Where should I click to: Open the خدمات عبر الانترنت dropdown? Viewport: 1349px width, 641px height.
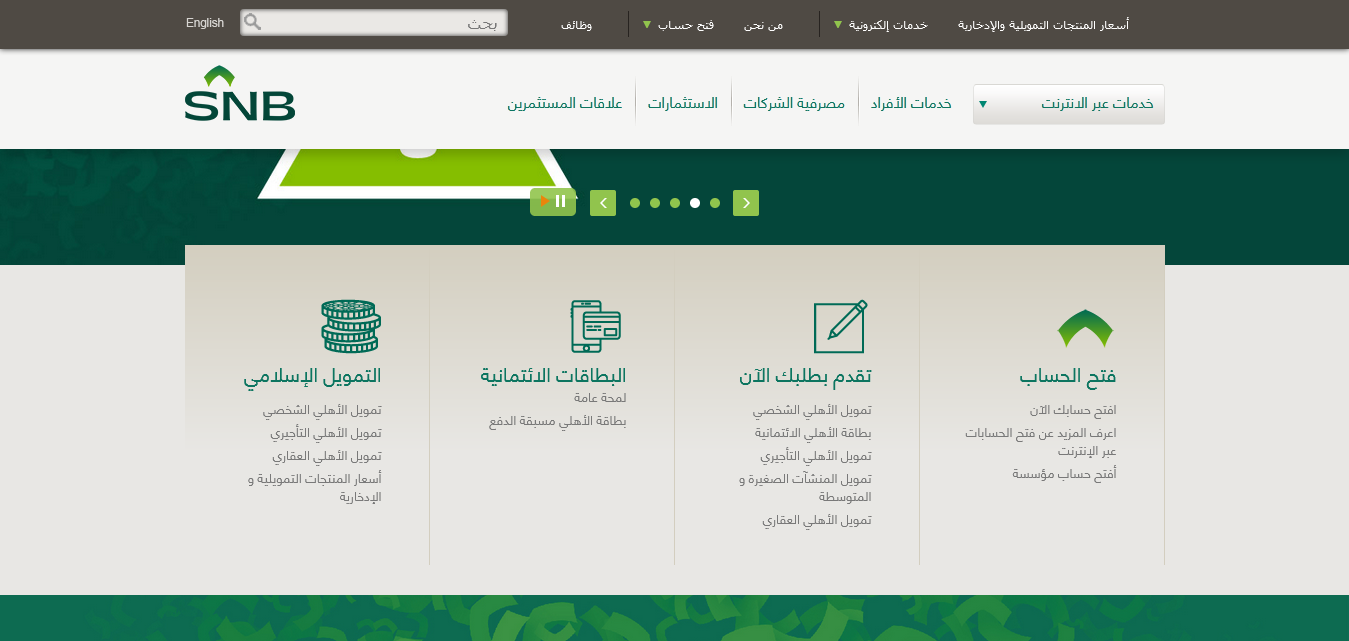[1069, 104]
